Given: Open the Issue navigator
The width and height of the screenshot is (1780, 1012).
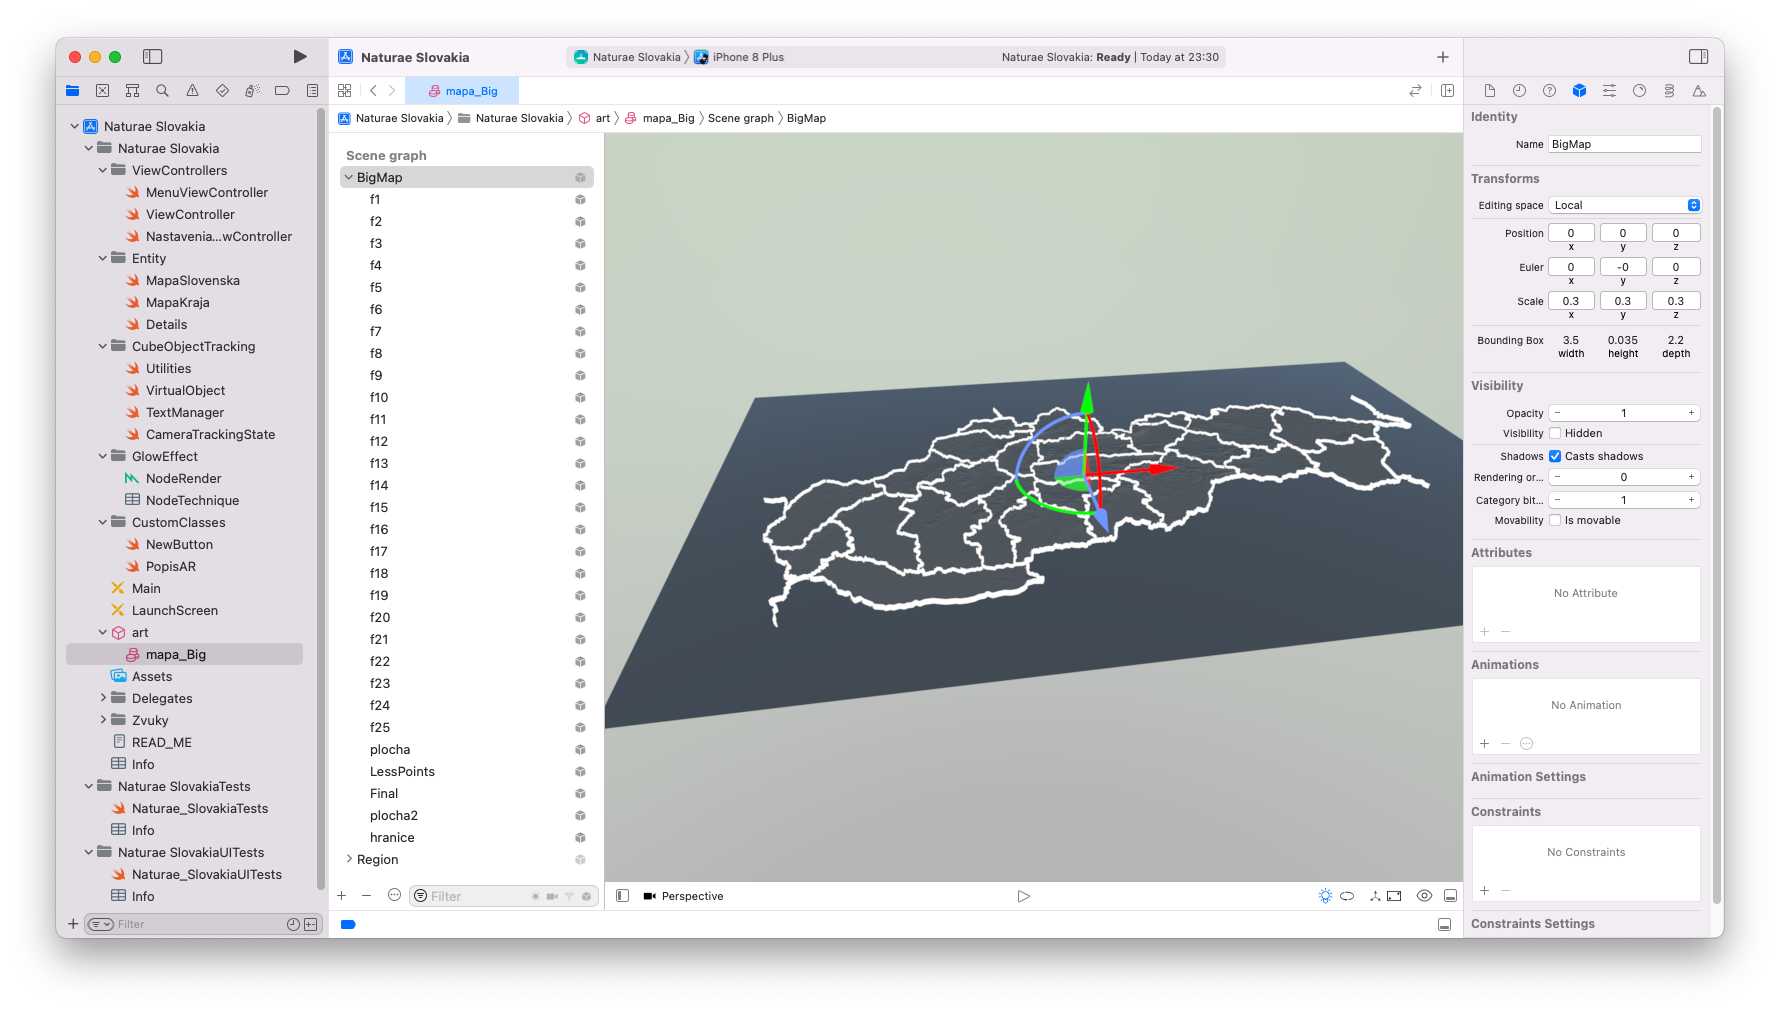Looking at the screenshot, I should [x=192, y=91].
